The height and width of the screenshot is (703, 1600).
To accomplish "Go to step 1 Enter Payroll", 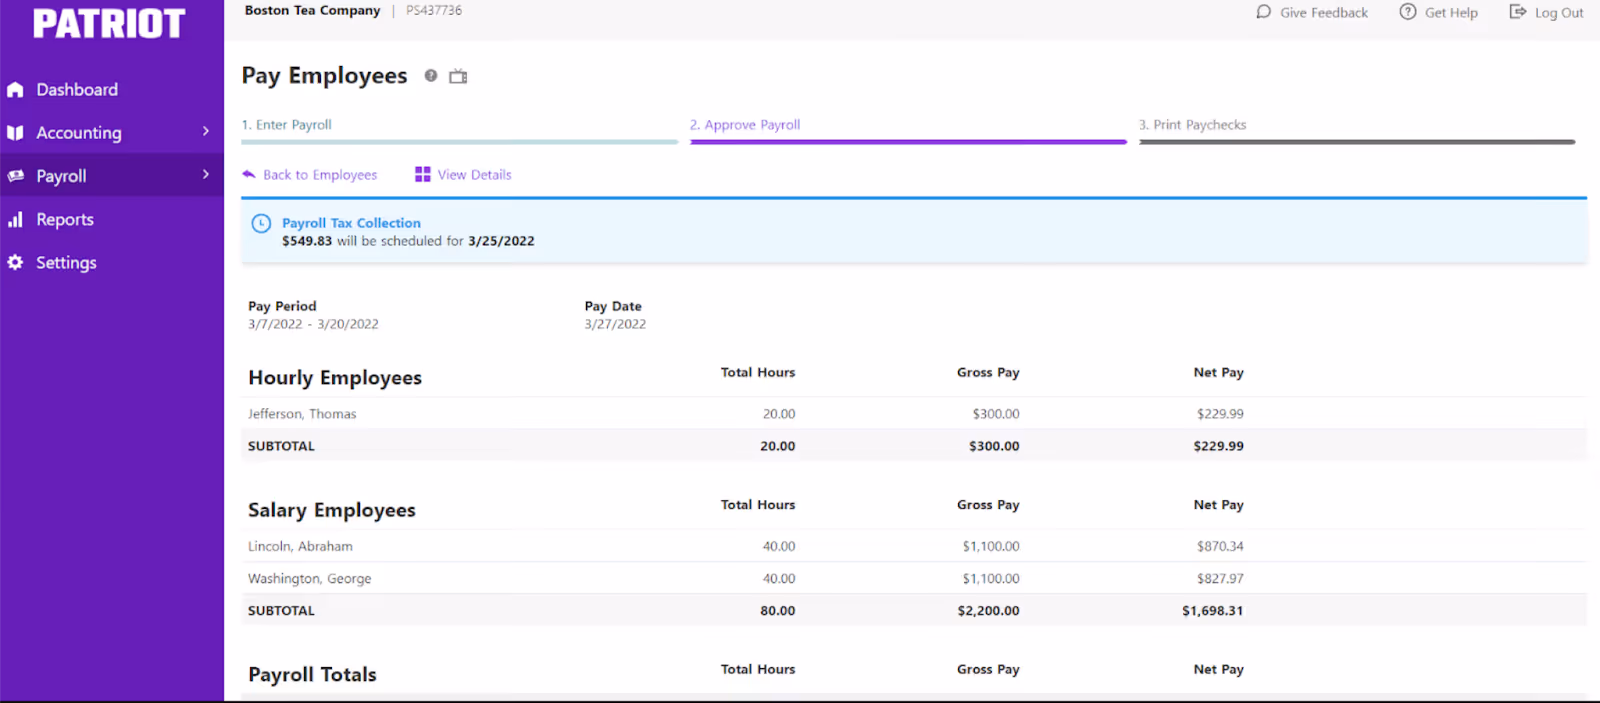I will click(287, 125).
